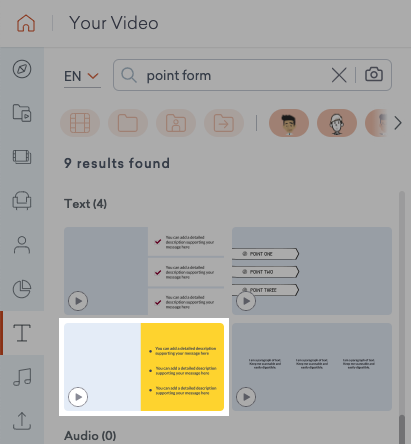
Task: Select the Text tool sidebar tab
Action: 22,333
